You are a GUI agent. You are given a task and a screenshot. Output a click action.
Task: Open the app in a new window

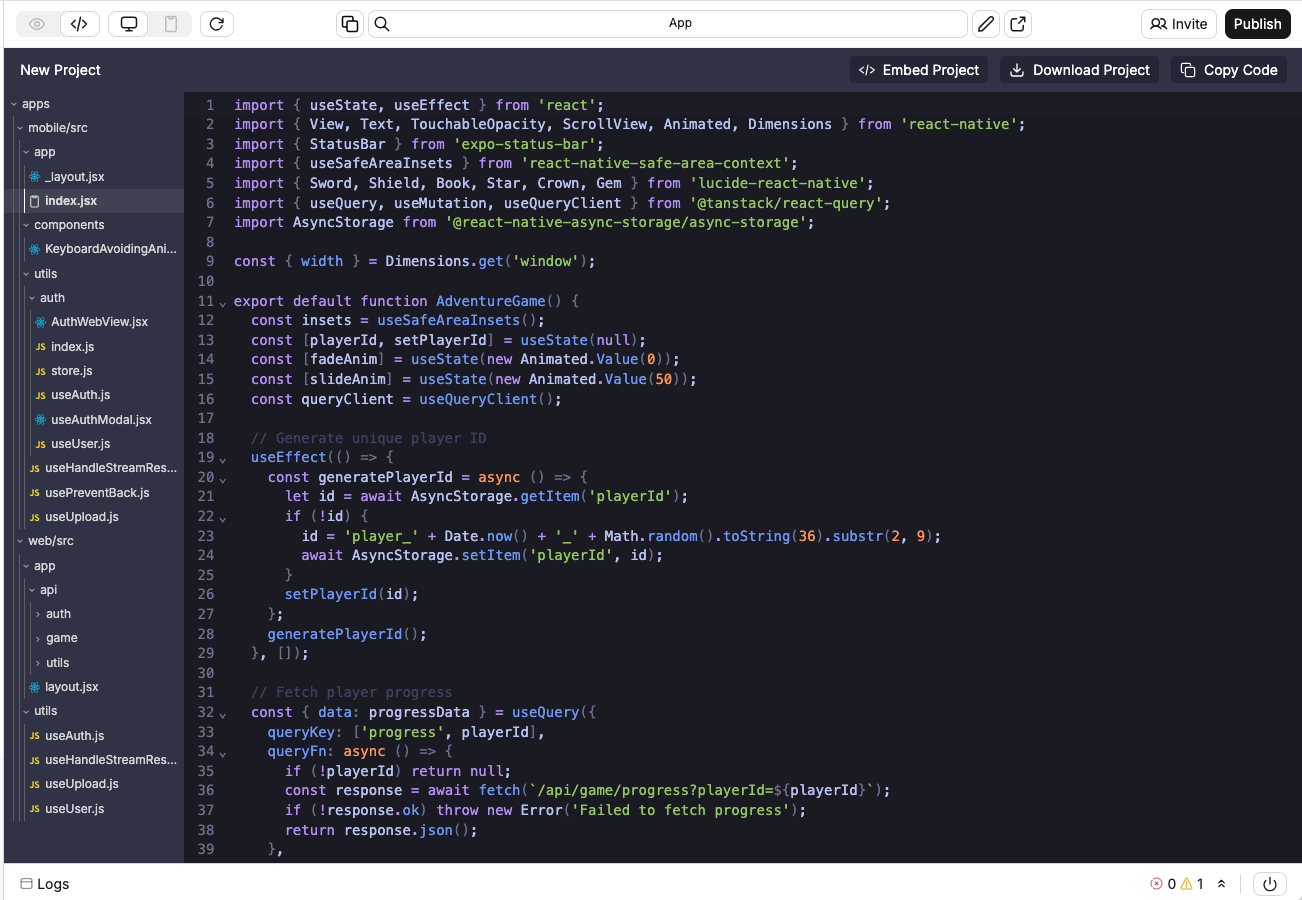(x=1017, y=24)
